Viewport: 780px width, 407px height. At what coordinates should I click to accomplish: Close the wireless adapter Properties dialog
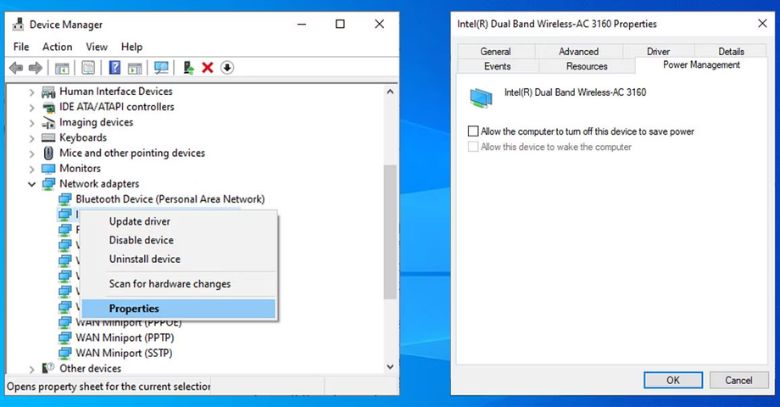click(x=763, y=23)
